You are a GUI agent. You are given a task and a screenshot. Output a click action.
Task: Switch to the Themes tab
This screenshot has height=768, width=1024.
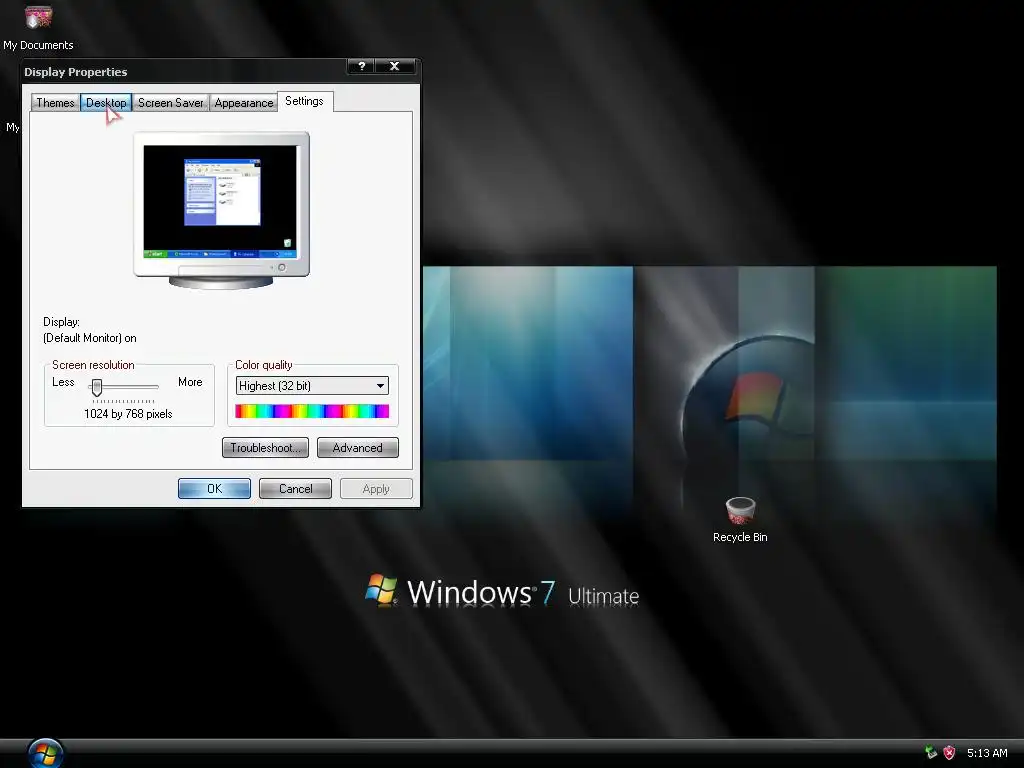[56, 103]
